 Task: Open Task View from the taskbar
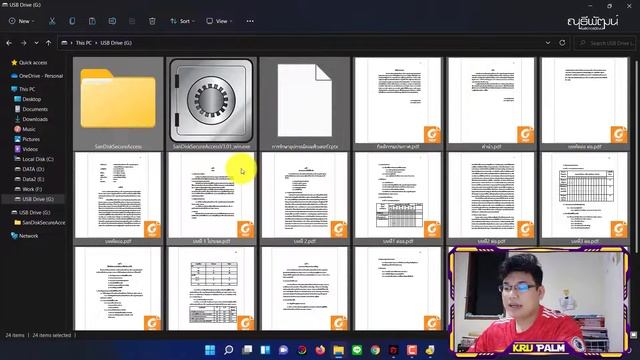pyautogui.click(x=247, y=350)
